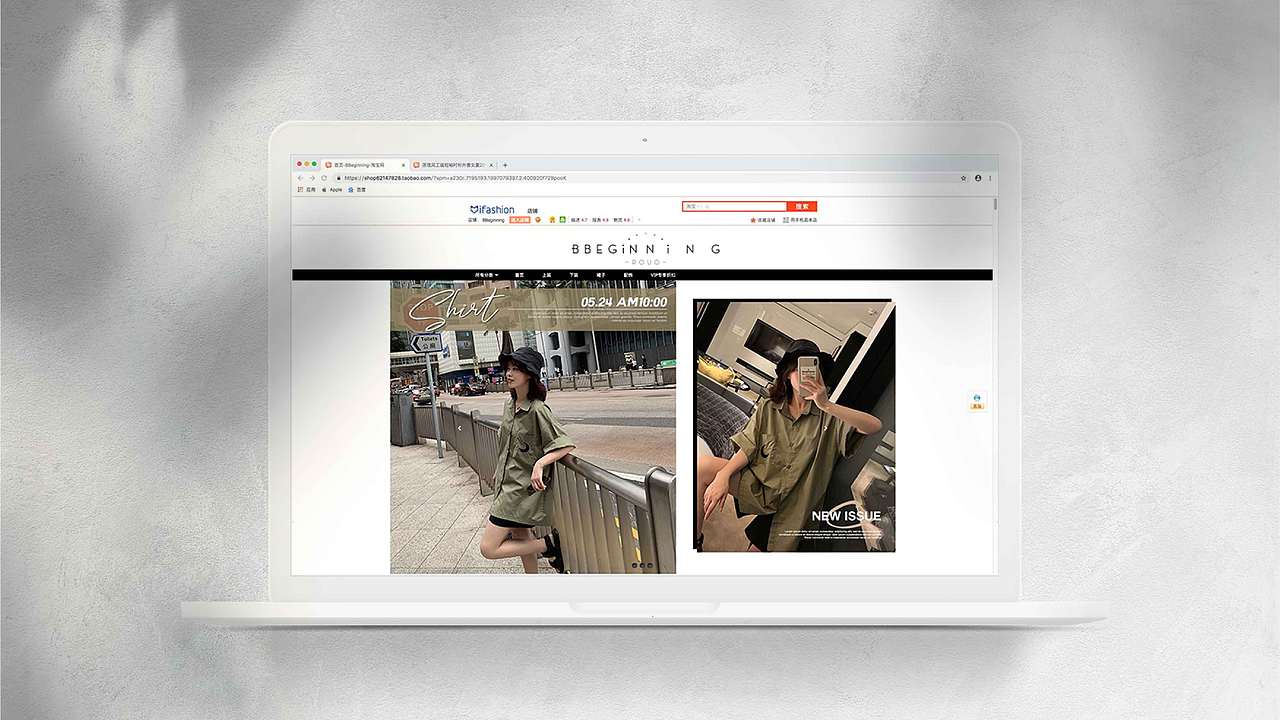Viewport: 1280px width, 720px height.
Task: Click the floating side widget at the page's right edge
Action: (977, 401)
